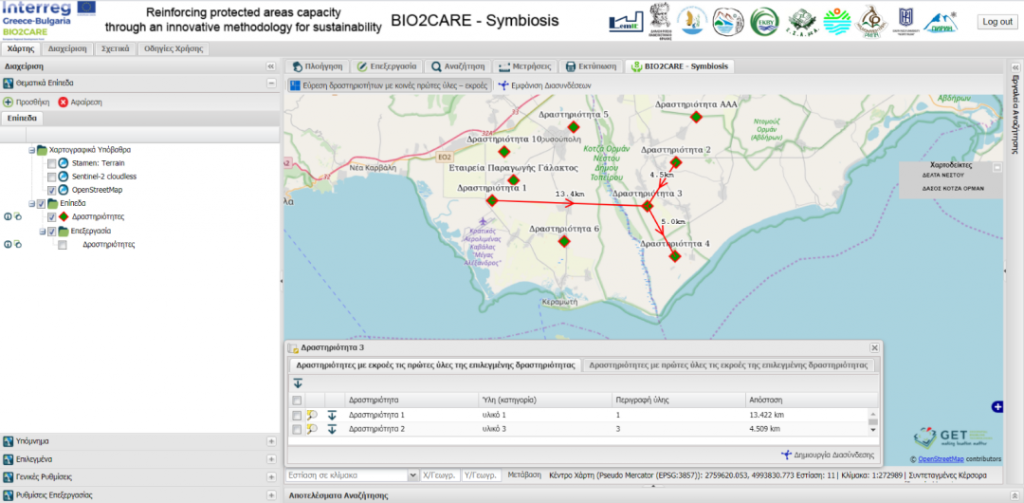Click the Μετάβαση button
The image size is (1024, 503).
pyautogui.click(x=524, y=476)
